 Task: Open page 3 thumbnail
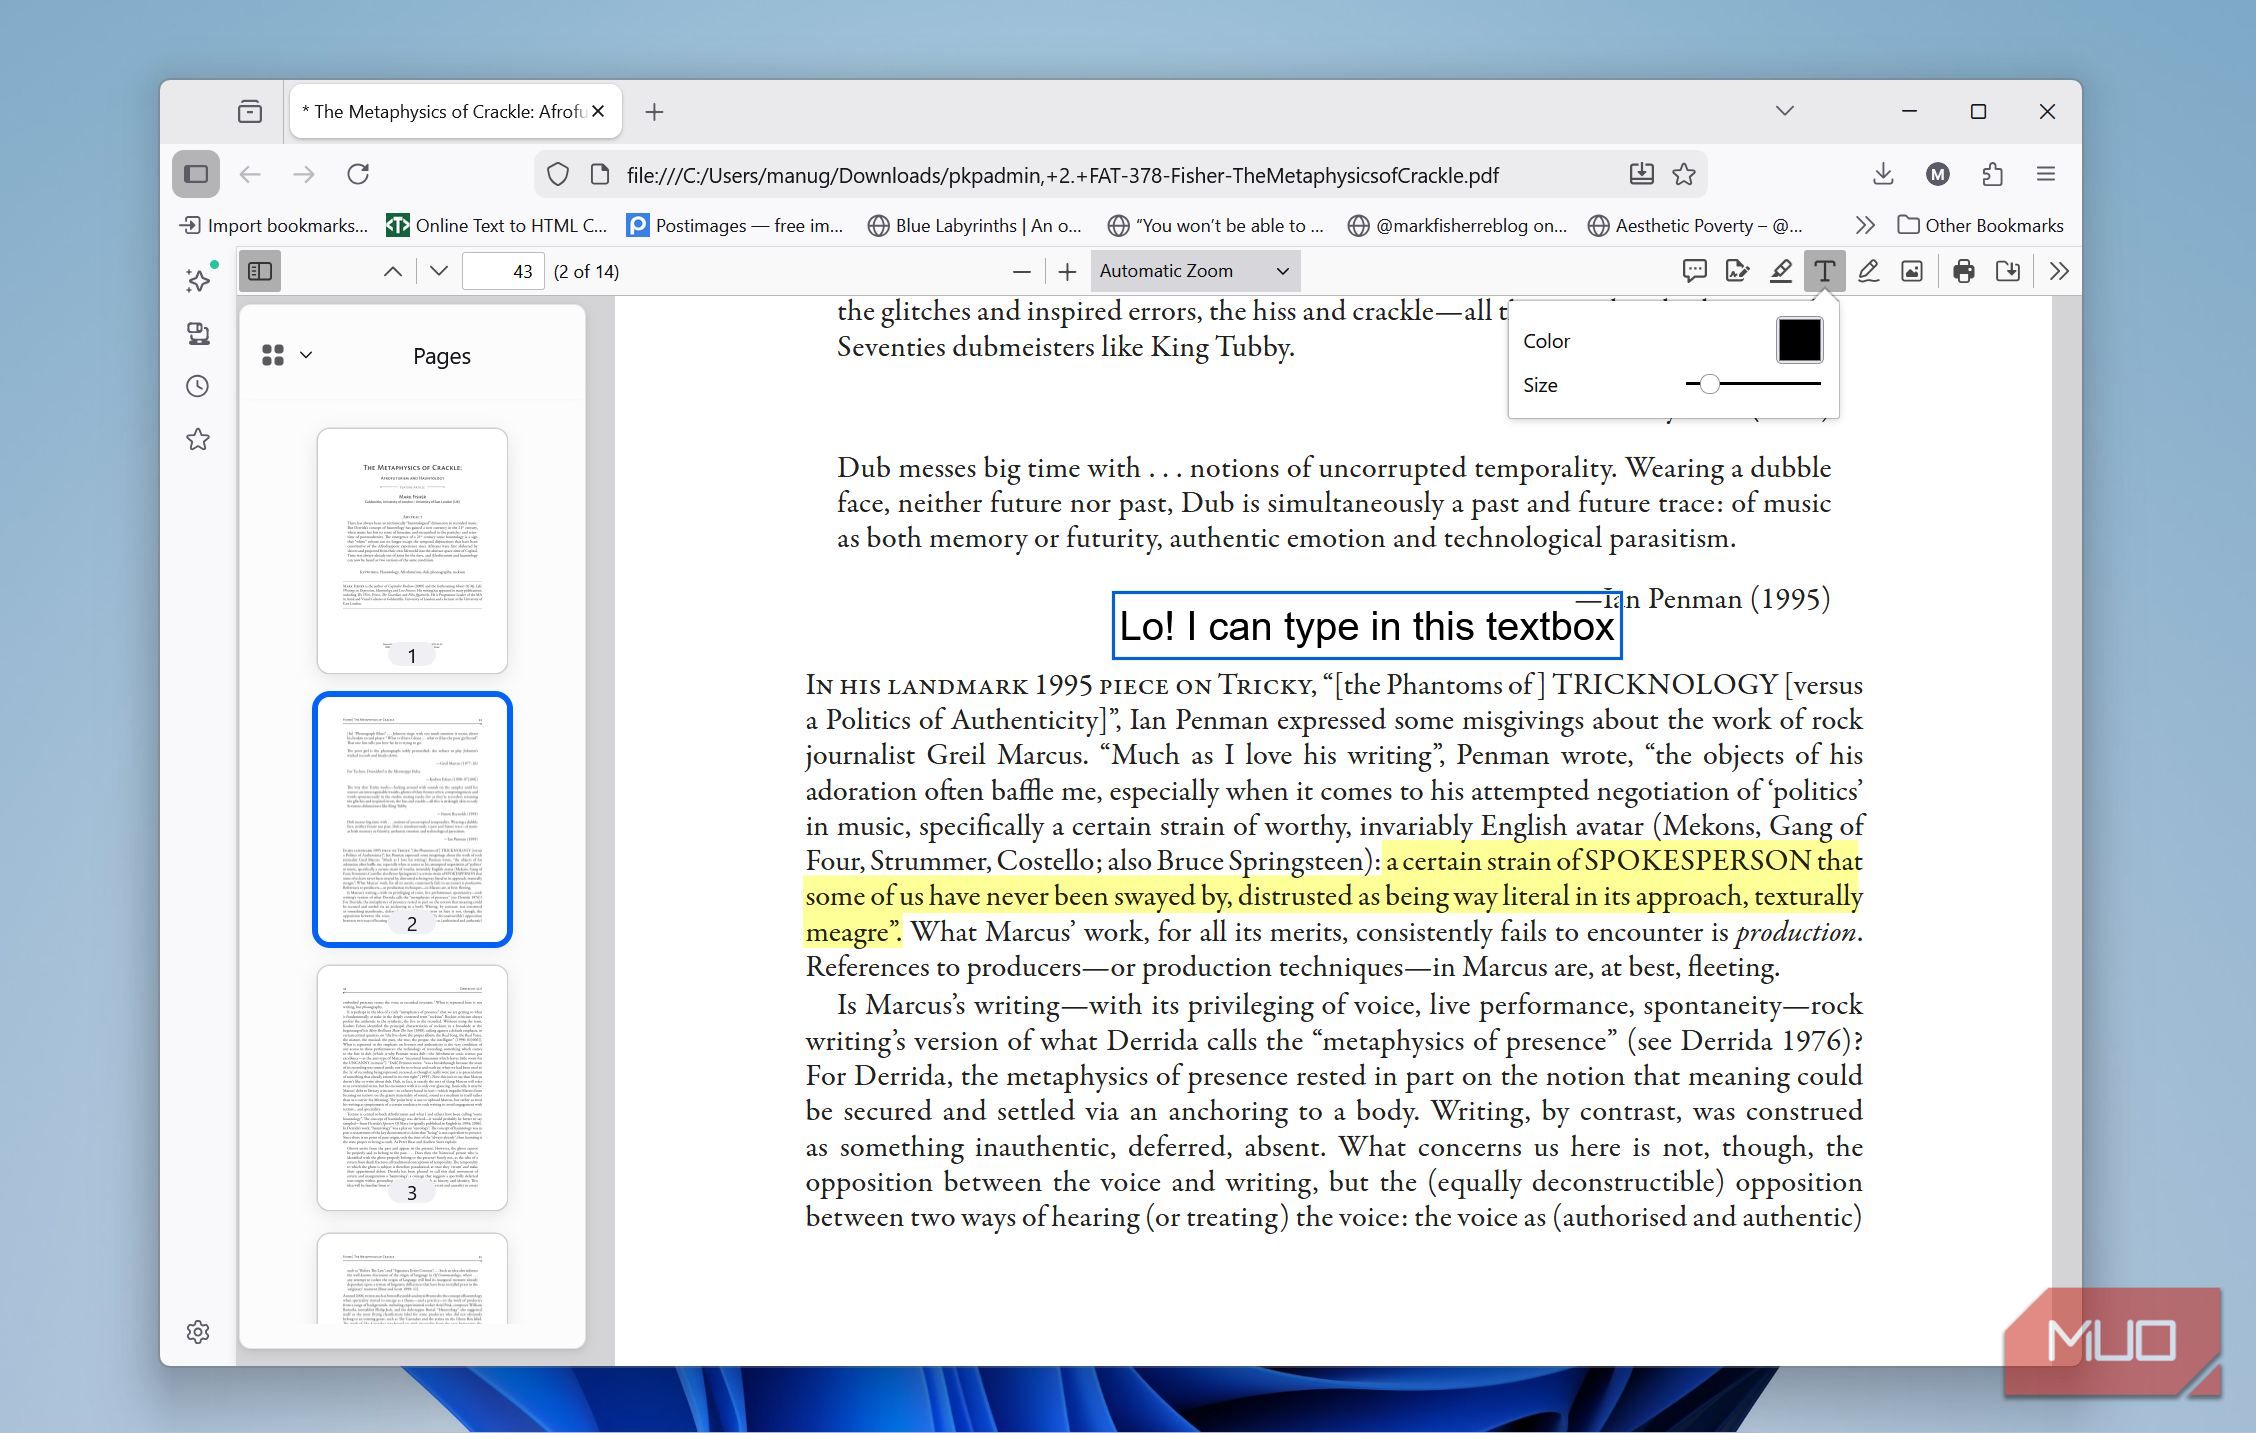click(x=412, y=1087)
